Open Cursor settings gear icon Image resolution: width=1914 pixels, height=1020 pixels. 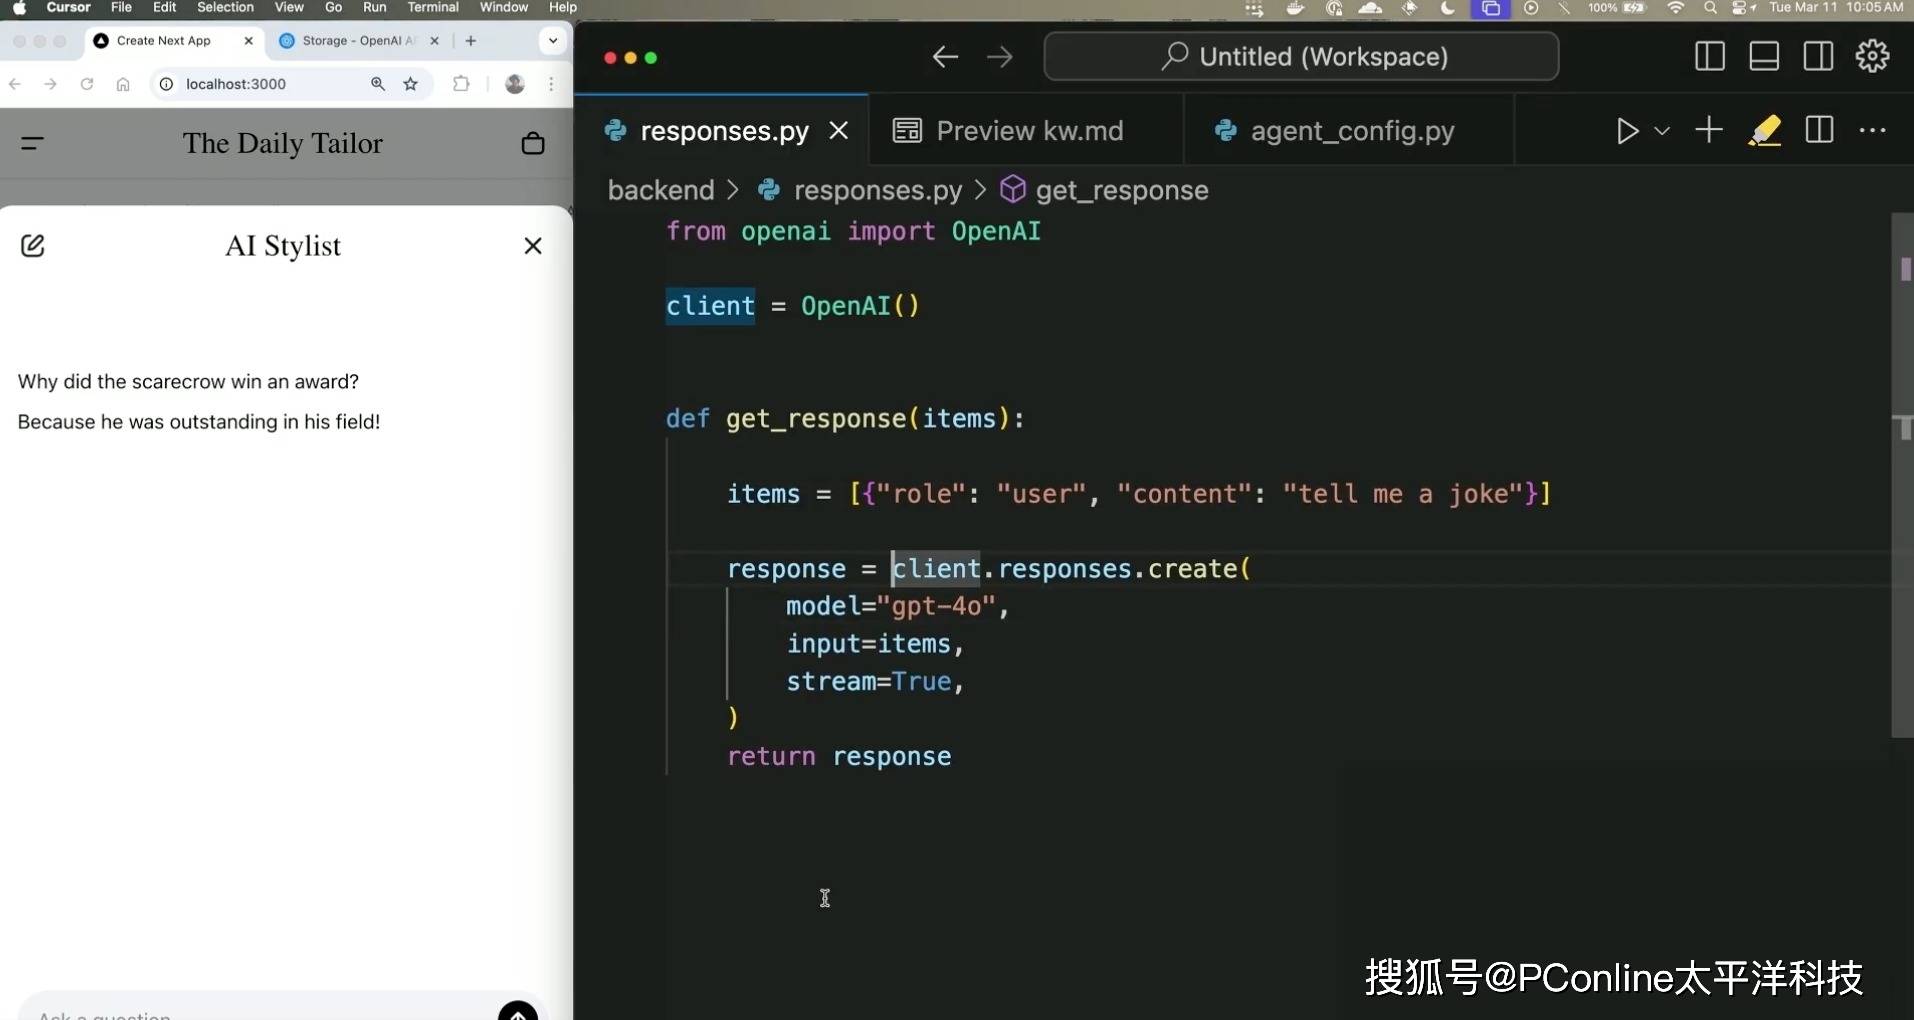[x=1872, y=57]
